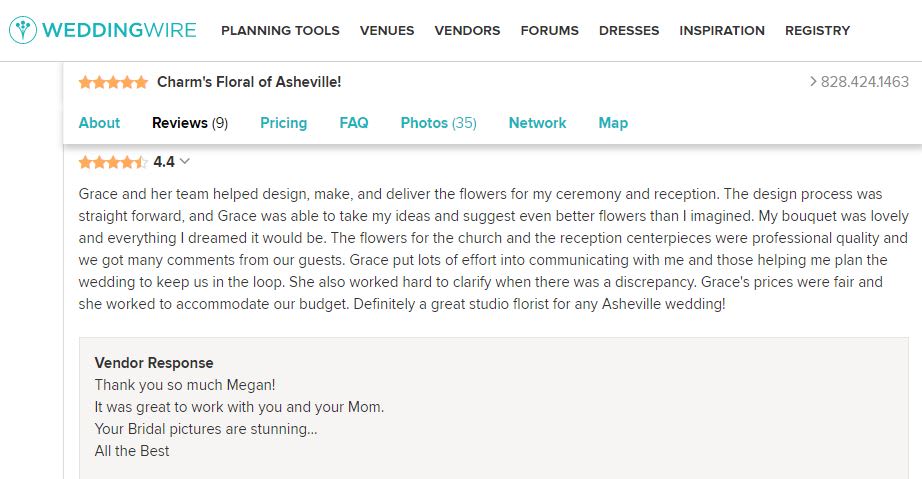Image resolution: width=922 pixels, height=479 pixels.
Task: Open the Map tab
Action: click(613, 123)
